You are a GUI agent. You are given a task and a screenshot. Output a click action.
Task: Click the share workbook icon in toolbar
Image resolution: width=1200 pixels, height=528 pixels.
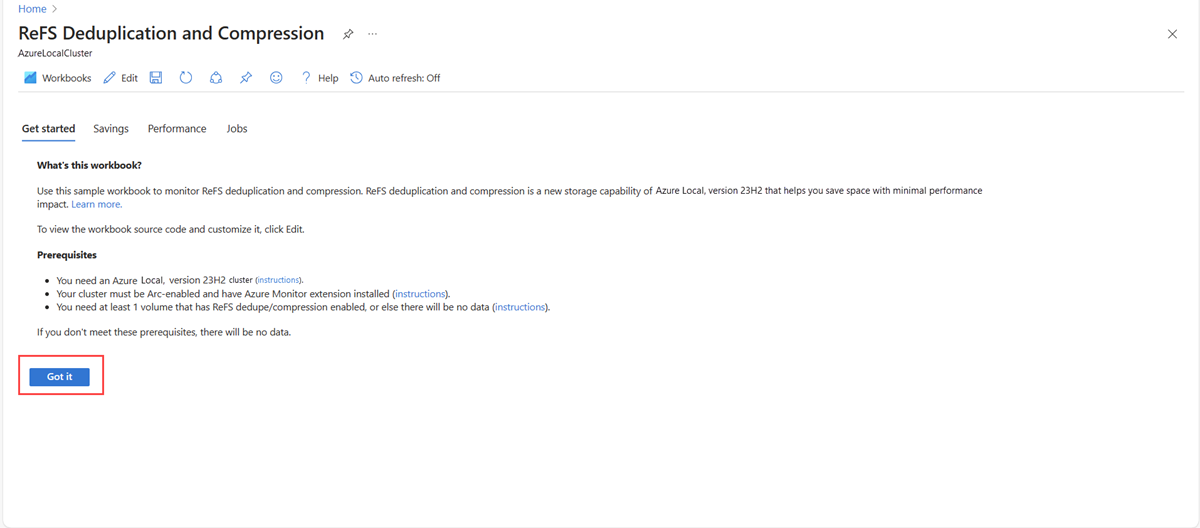pos(216,78)
